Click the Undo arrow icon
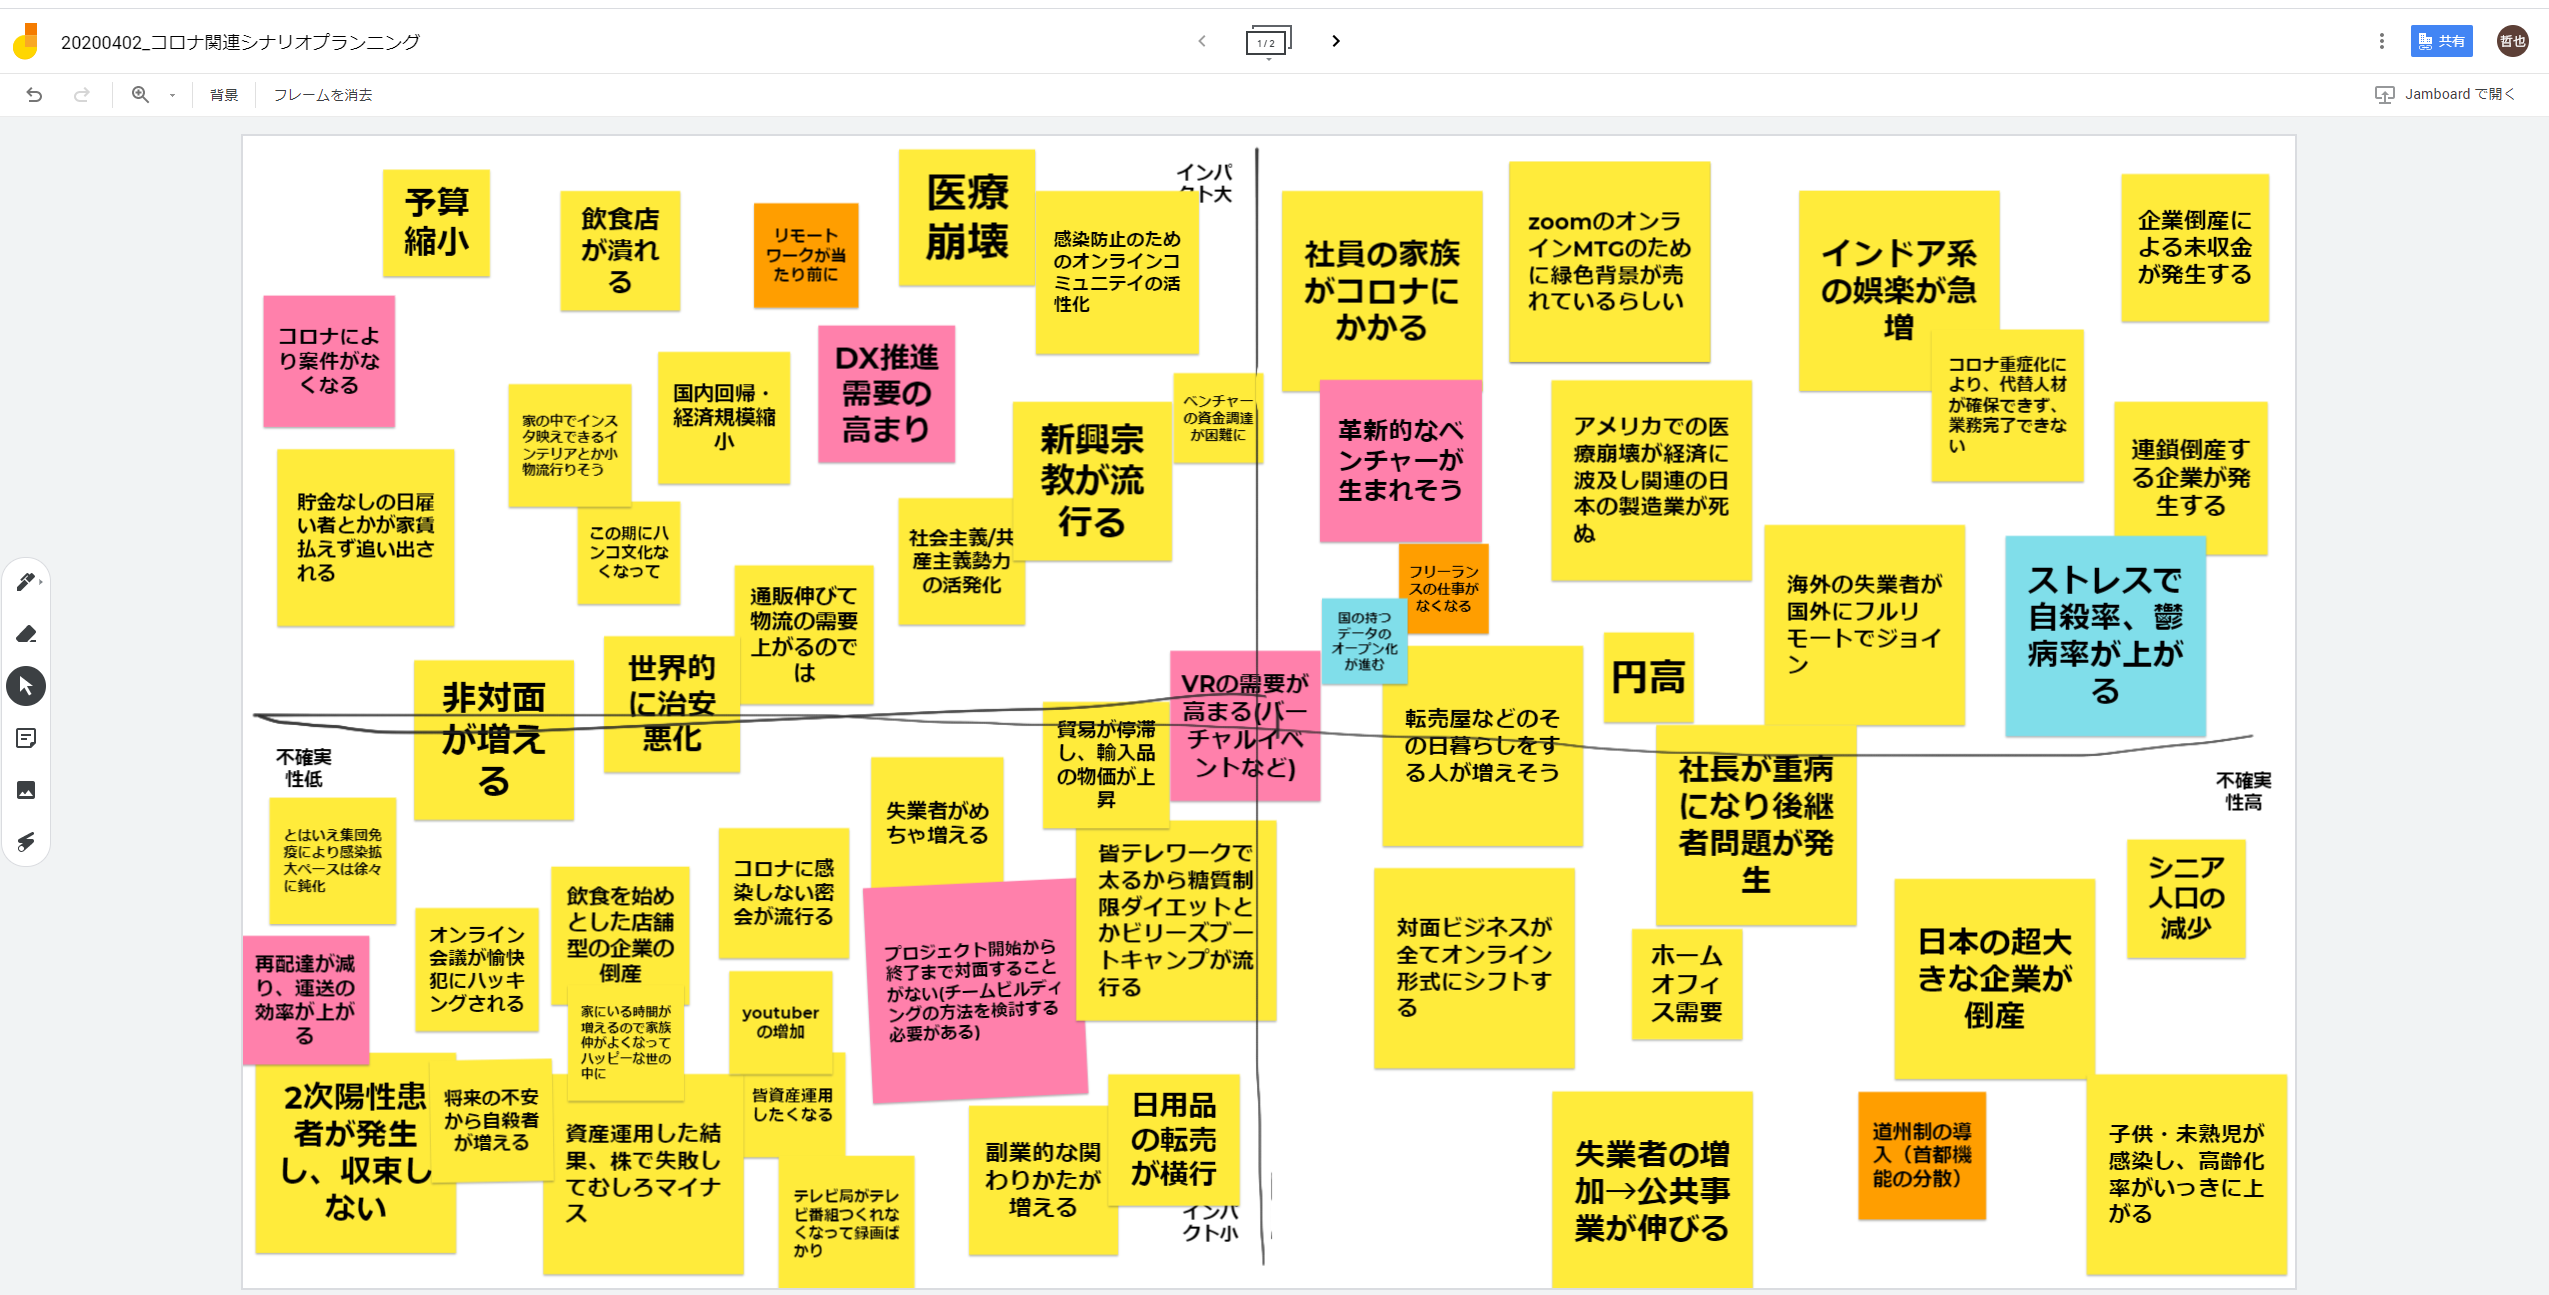Image resolution: width=2549 pixels, height=1295 pixels. [34, 95]
